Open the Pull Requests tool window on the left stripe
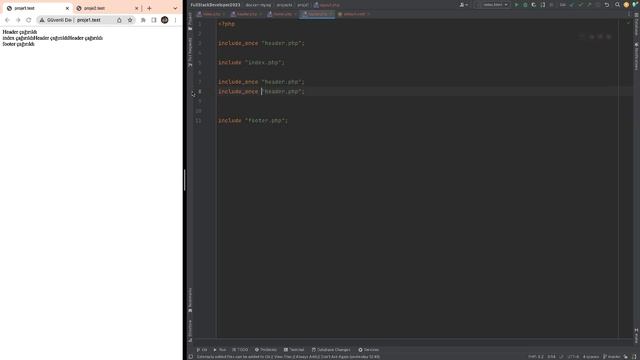This screenshot has height=360, width=640. [190, 52]
